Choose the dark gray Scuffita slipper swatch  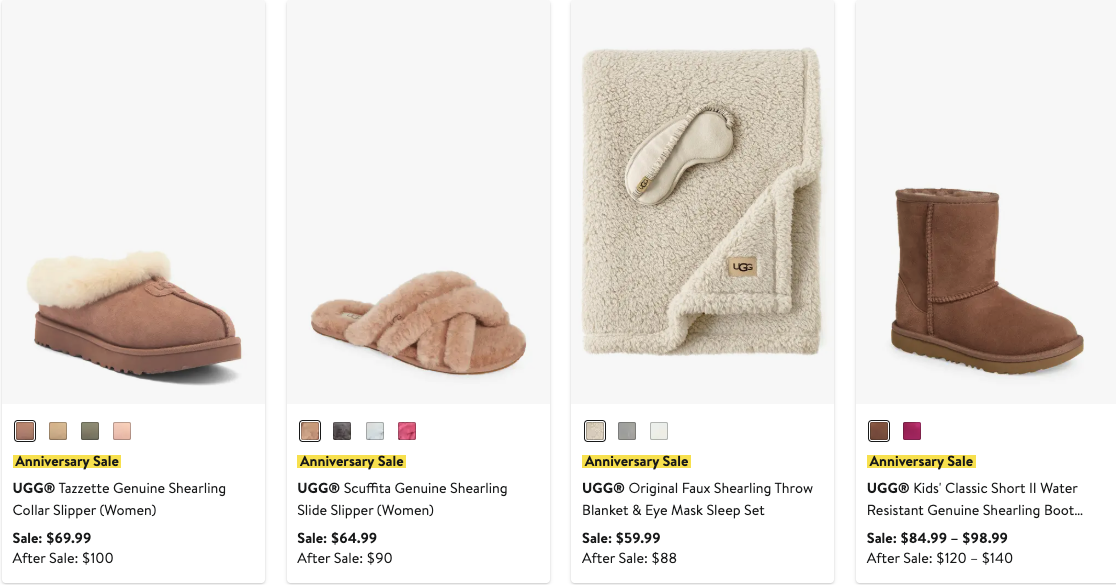click(x=342, y=431)
